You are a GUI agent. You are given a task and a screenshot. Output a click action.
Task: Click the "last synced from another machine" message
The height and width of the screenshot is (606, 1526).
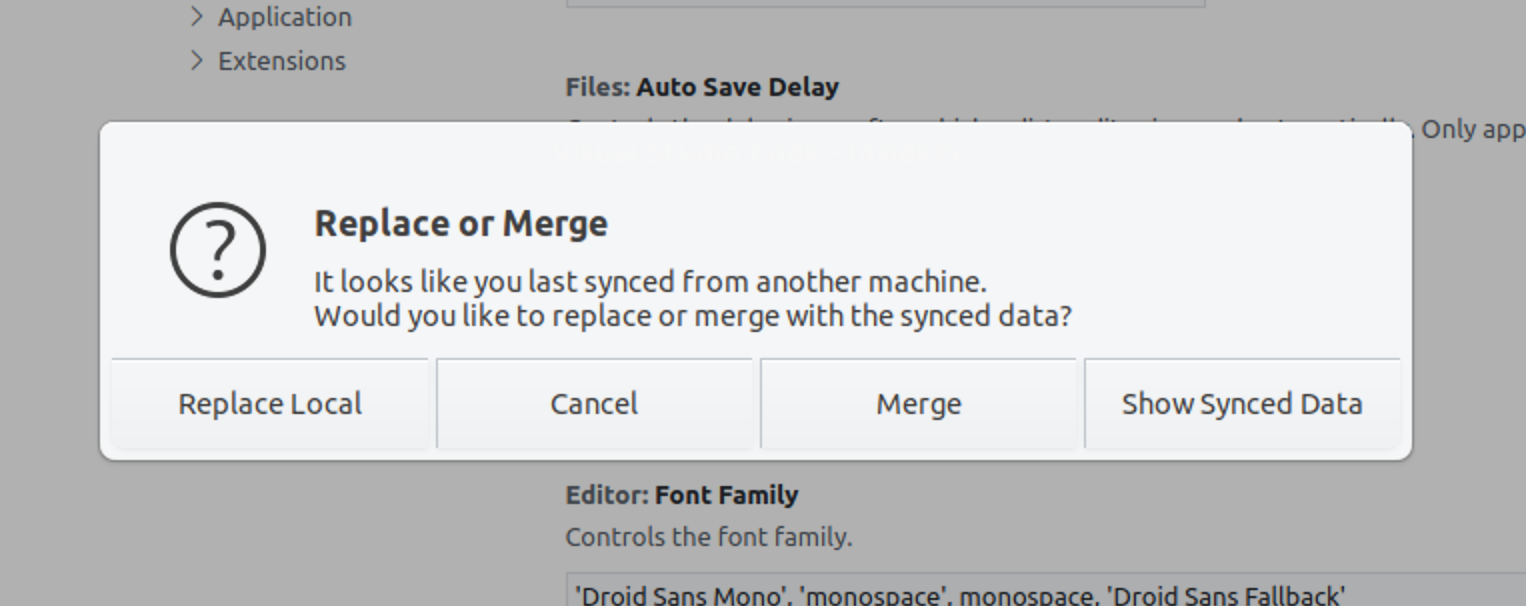[x=650, y=281]
